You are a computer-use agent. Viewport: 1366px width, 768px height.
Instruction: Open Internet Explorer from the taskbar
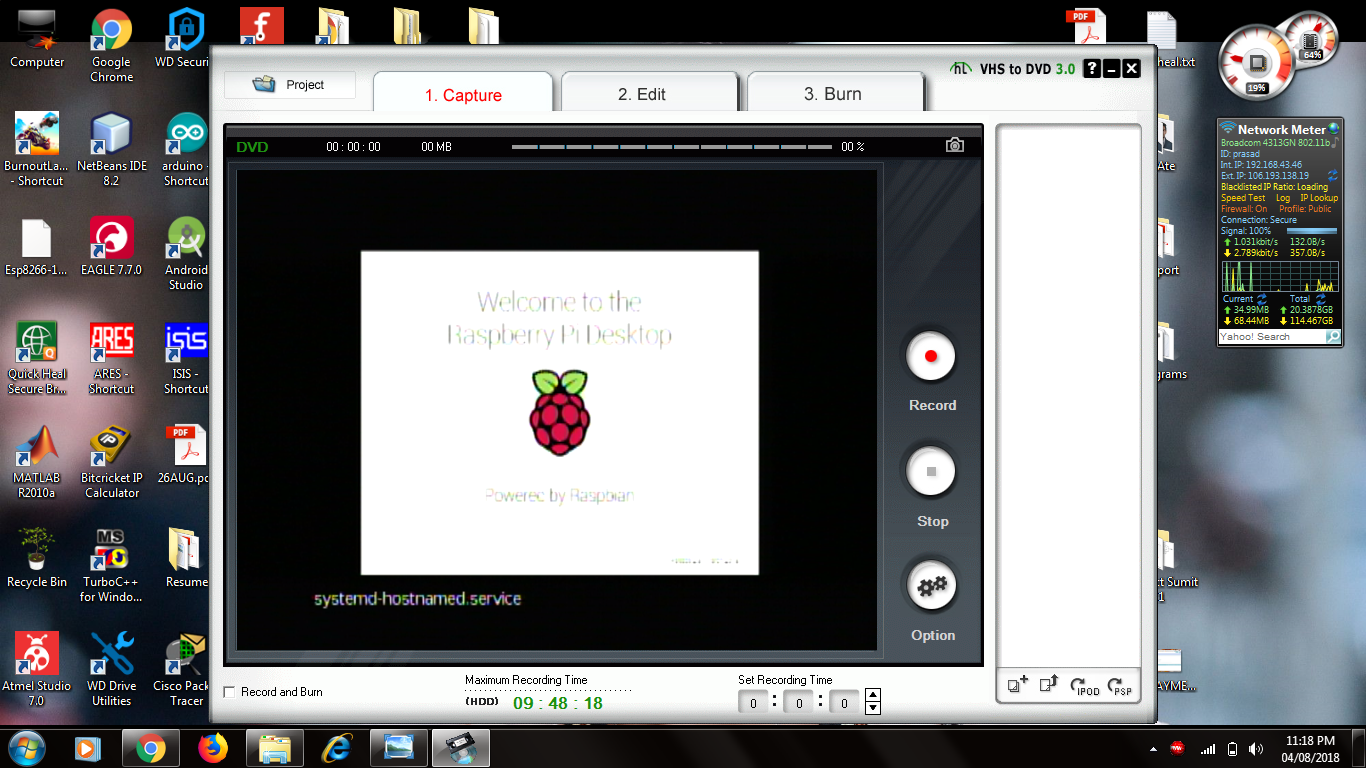coord(337,748)
